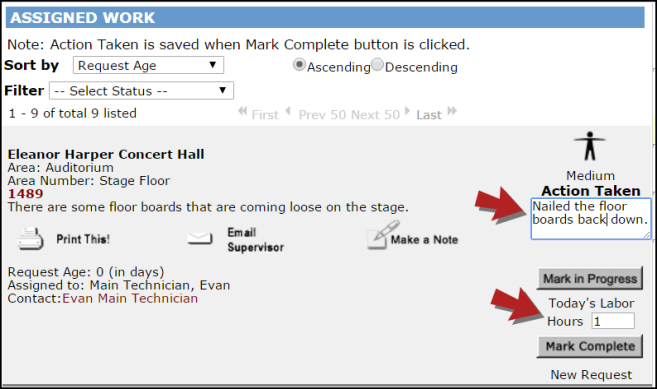Click the printer icon
This screenshot has width=657, height=389.
point(30,239)
